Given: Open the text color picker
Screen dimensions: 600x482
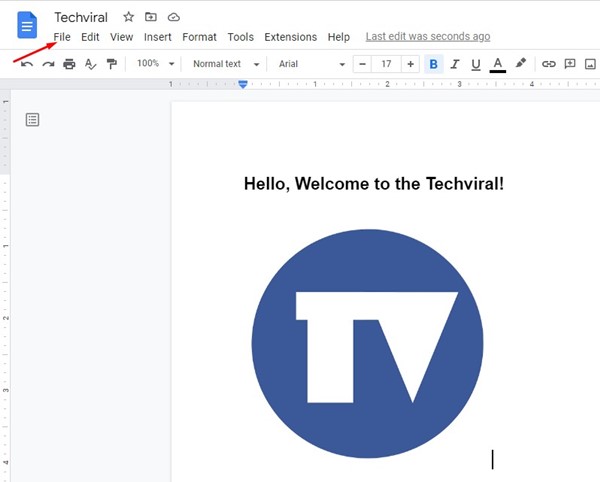Looking at the screenshot, I should coord(497,64).
